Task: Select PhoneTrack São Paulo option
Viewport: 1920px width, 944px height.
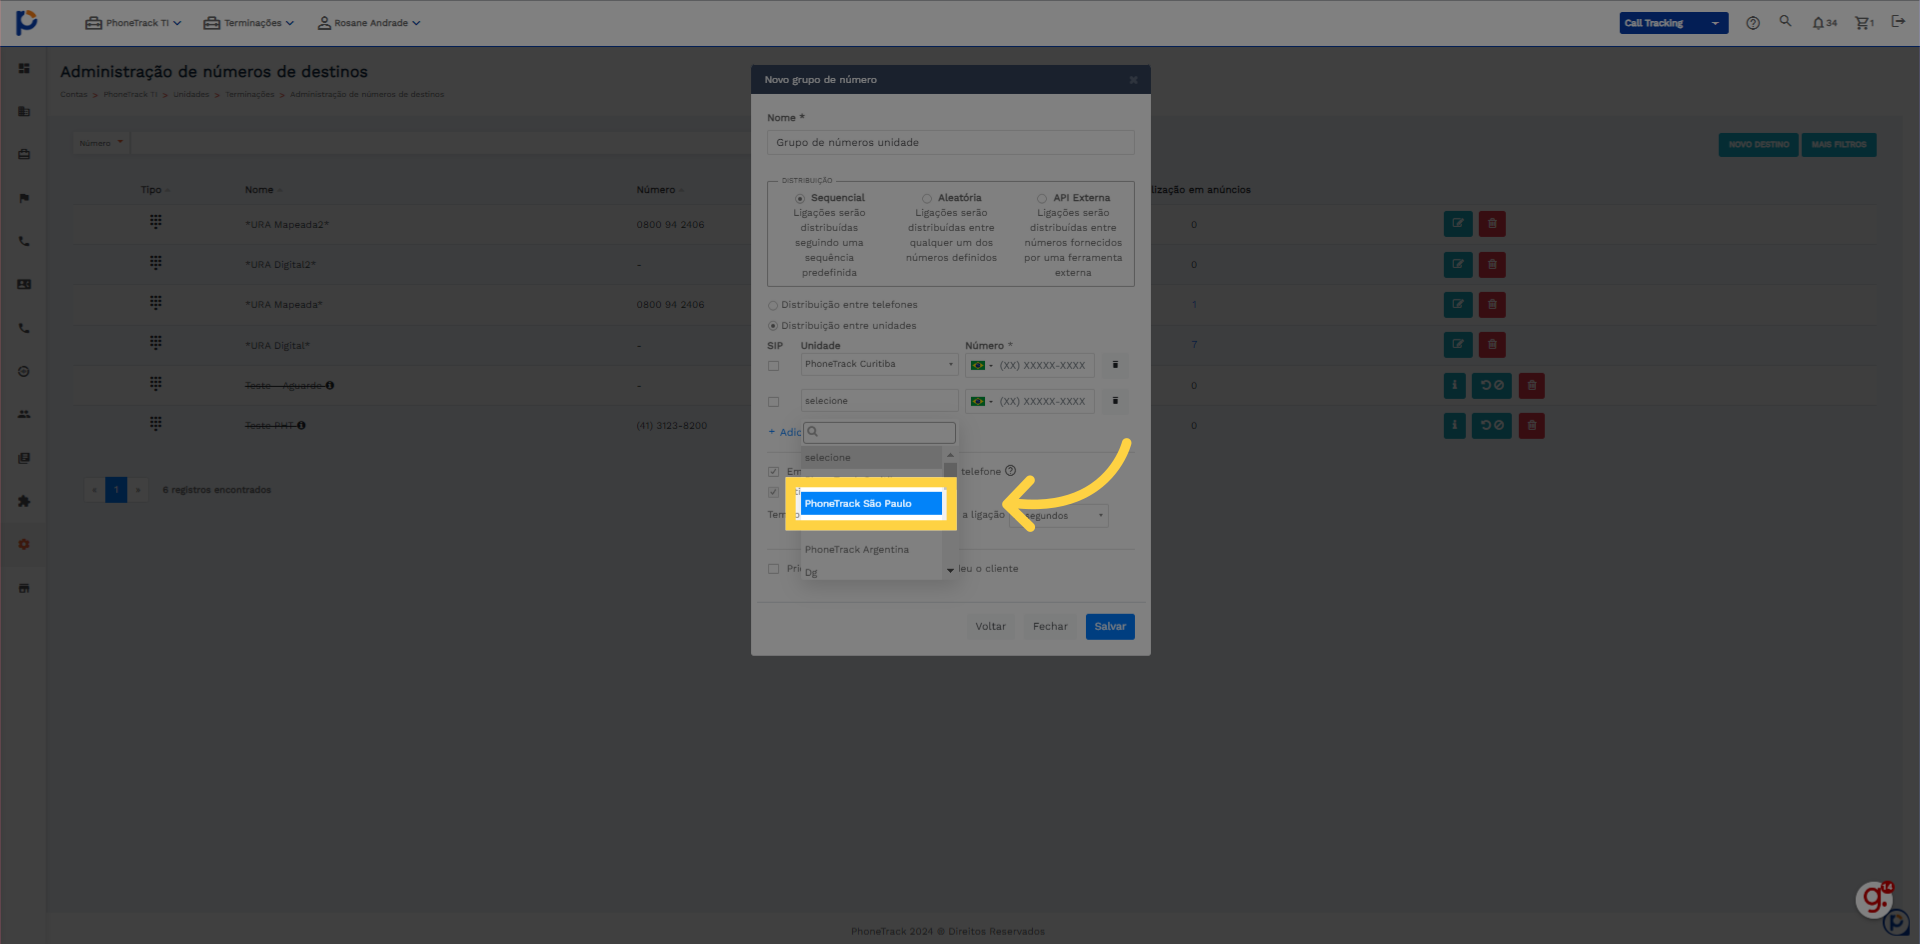Action: click(x=871, y=504)
